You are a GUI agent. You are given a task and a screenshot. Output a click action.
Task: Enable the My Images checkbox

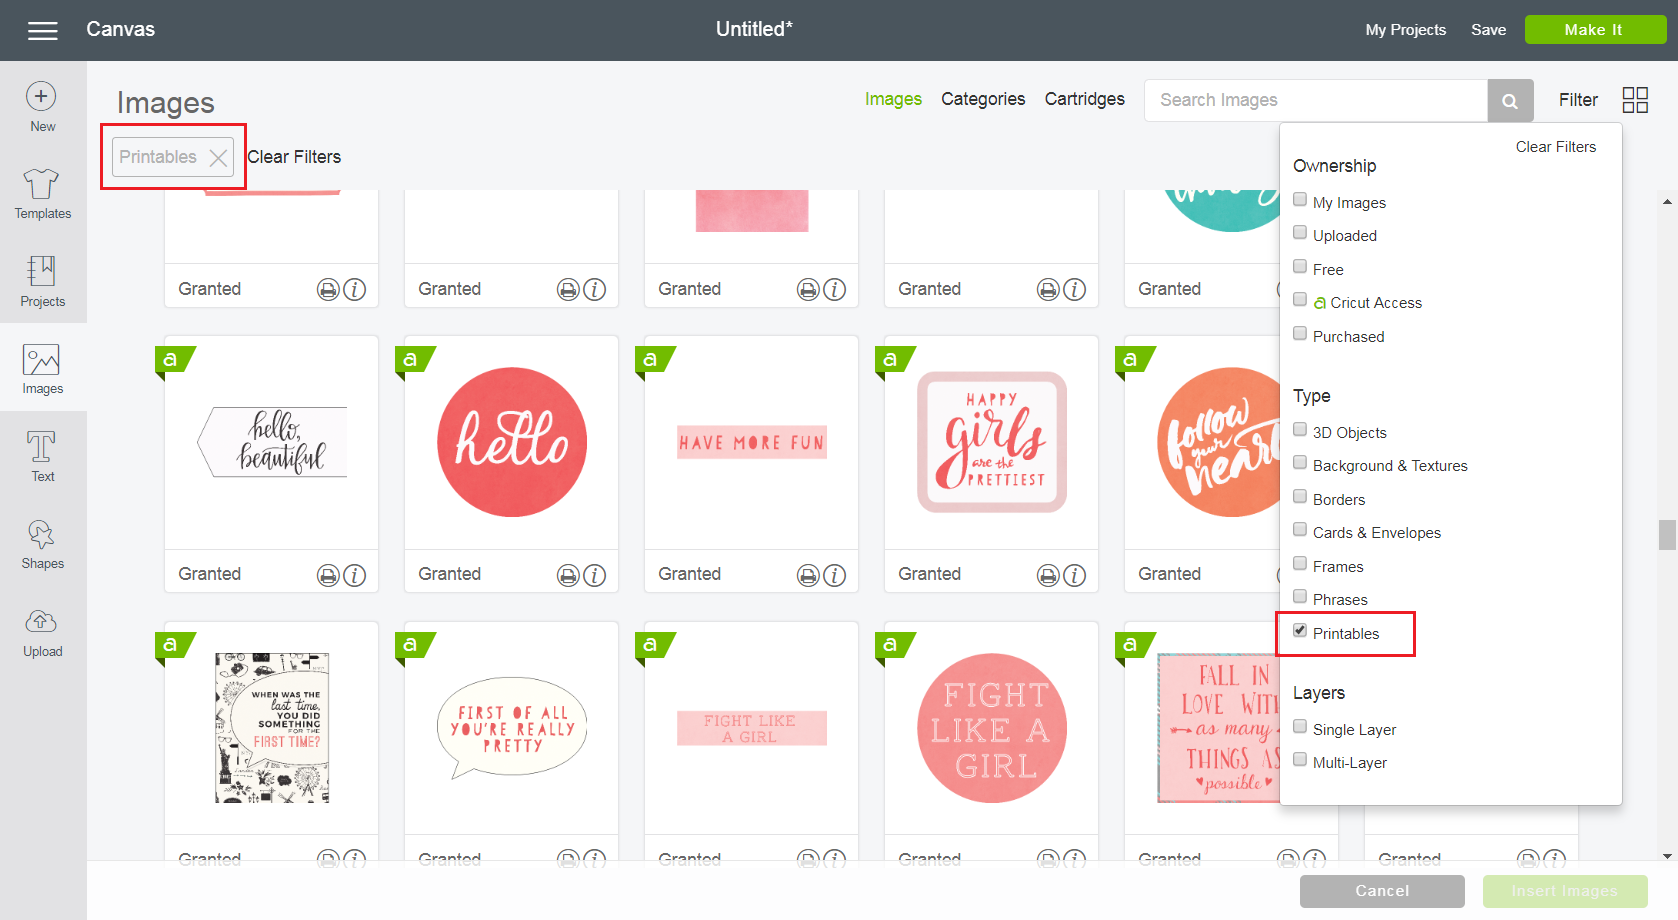(x=1300, y=199)
